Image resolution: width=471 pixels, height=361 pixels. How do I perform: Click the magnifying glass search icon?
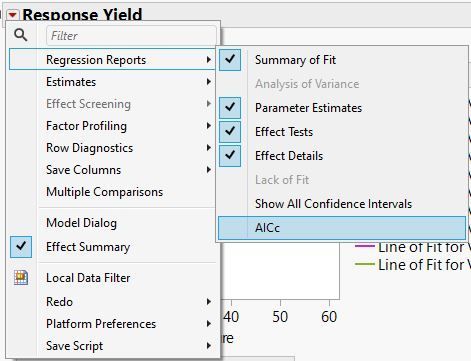coord(21,35)
